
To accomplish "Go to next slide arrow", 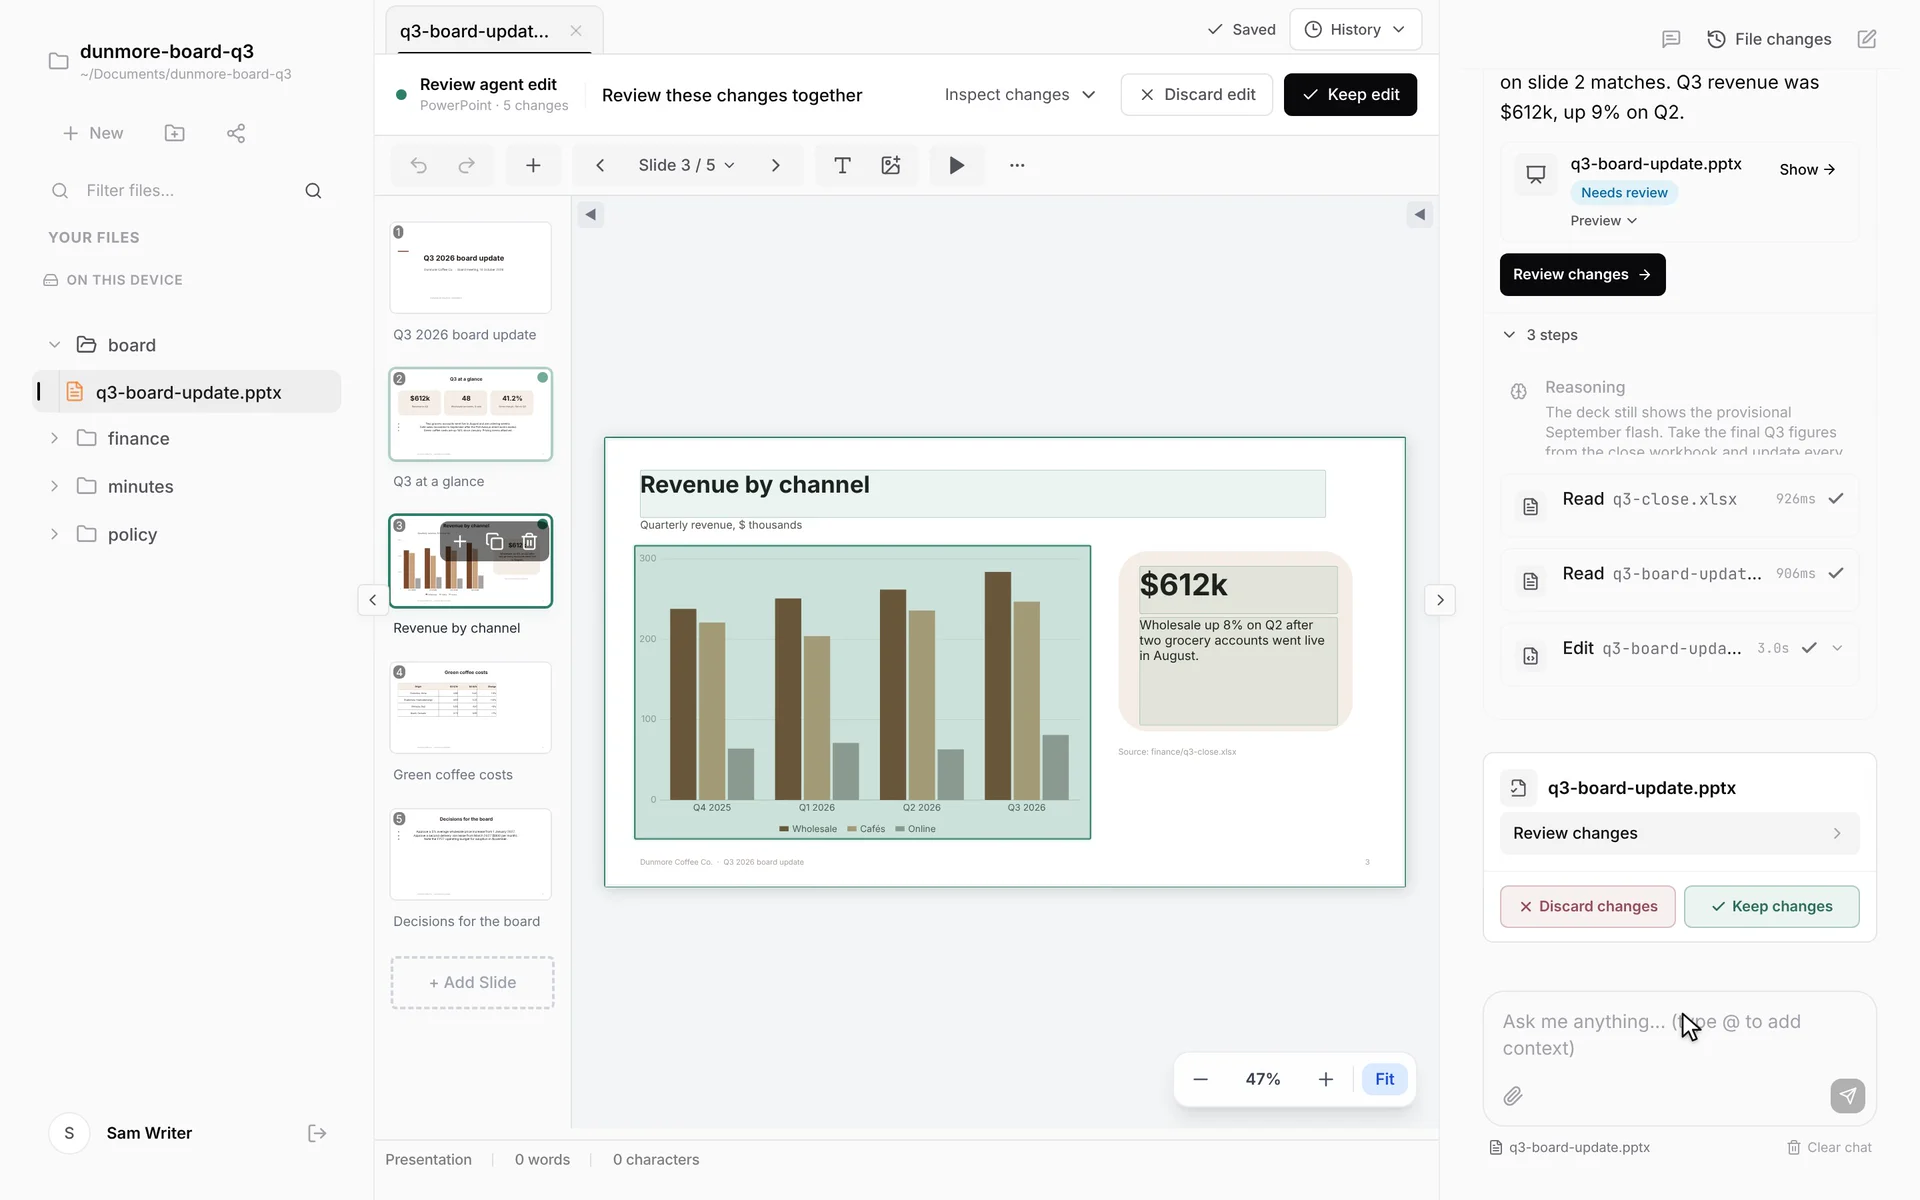I will coord(776,166).
